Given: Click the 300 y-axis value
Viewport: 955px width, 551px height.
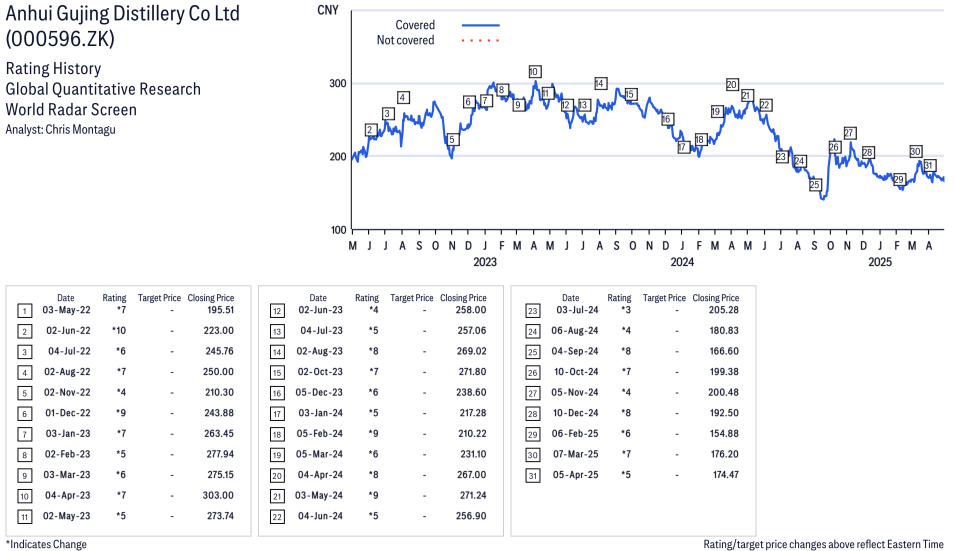Looking at the screenshot, I should coord(338,83).
